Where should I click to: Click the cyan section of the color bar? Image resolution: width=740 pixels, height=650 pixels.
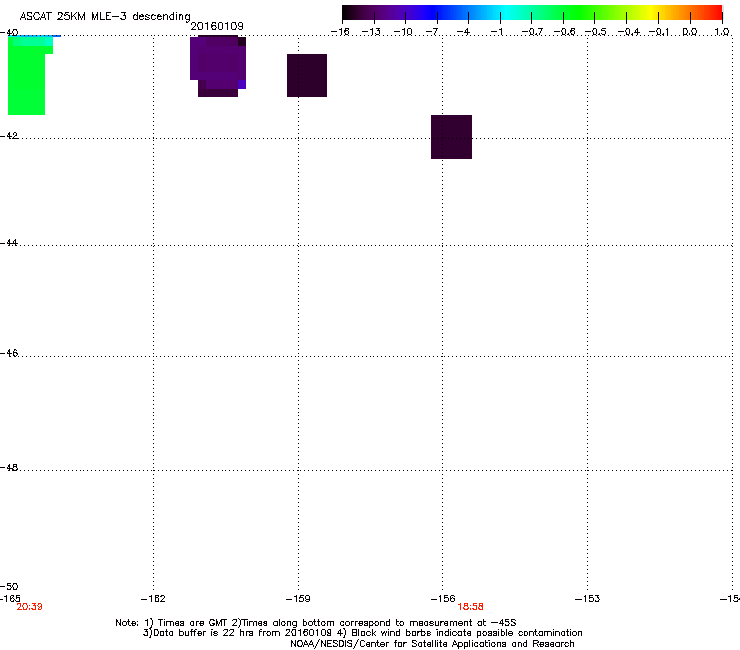(505, 13)
